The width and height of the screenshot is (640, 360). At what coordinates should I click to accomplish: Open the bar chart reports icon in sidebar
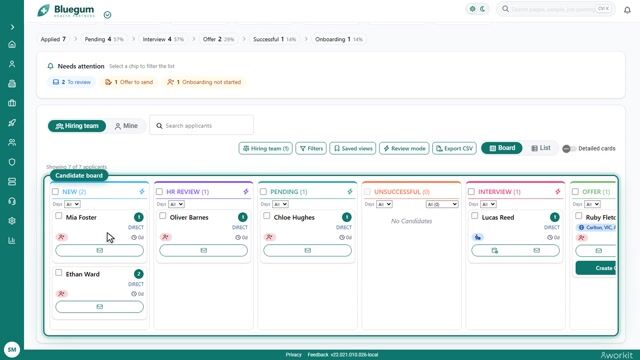pyautogui.click(x=12, y=240)
